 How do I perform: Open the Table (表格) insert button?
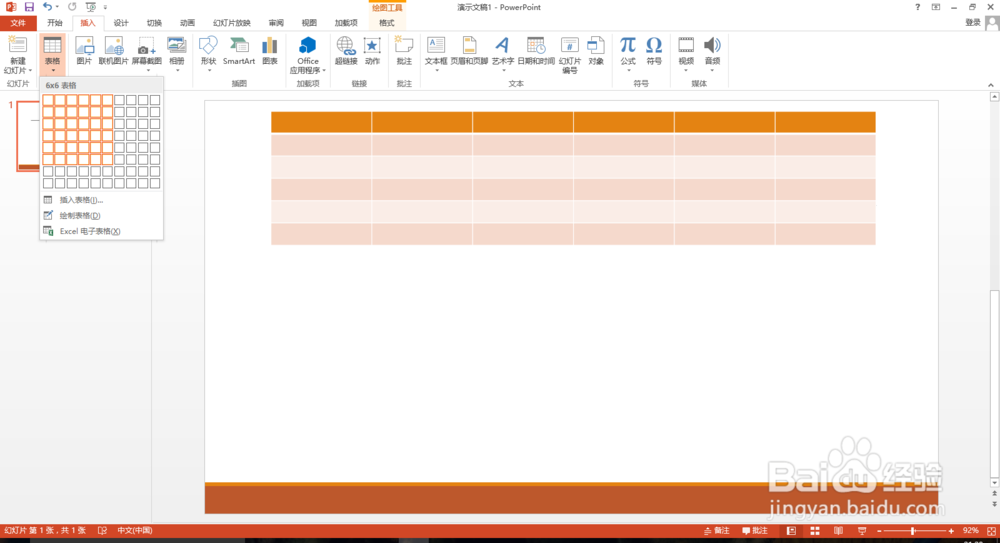(52, 53)
